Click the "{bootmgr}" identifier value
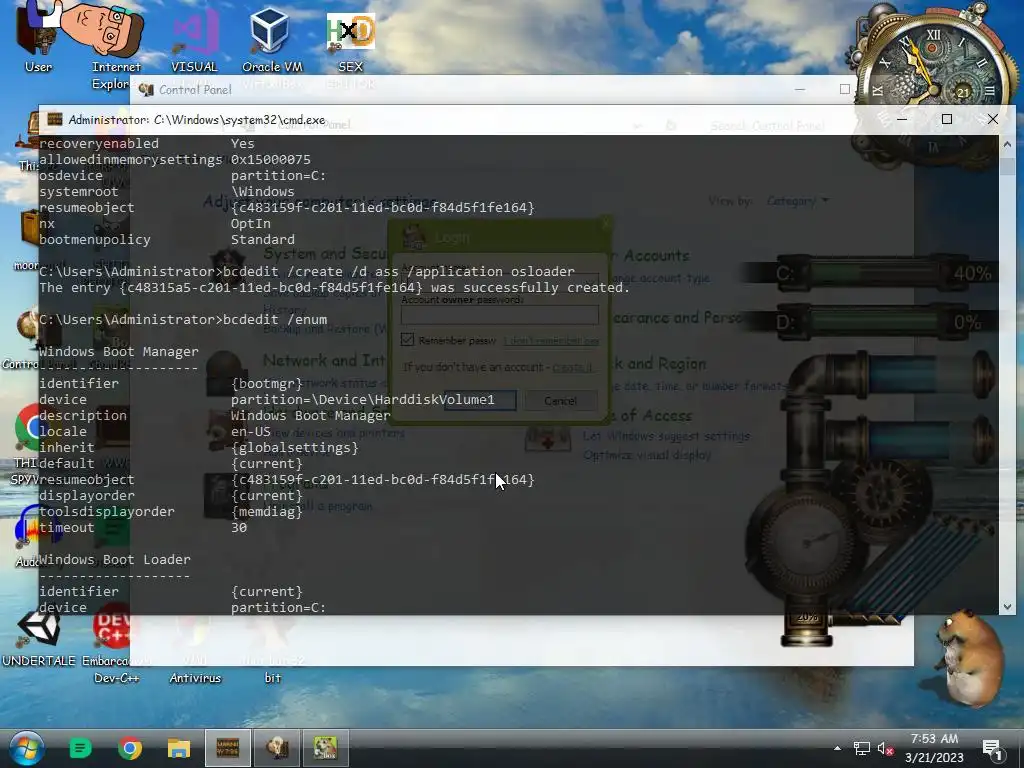 267,383
